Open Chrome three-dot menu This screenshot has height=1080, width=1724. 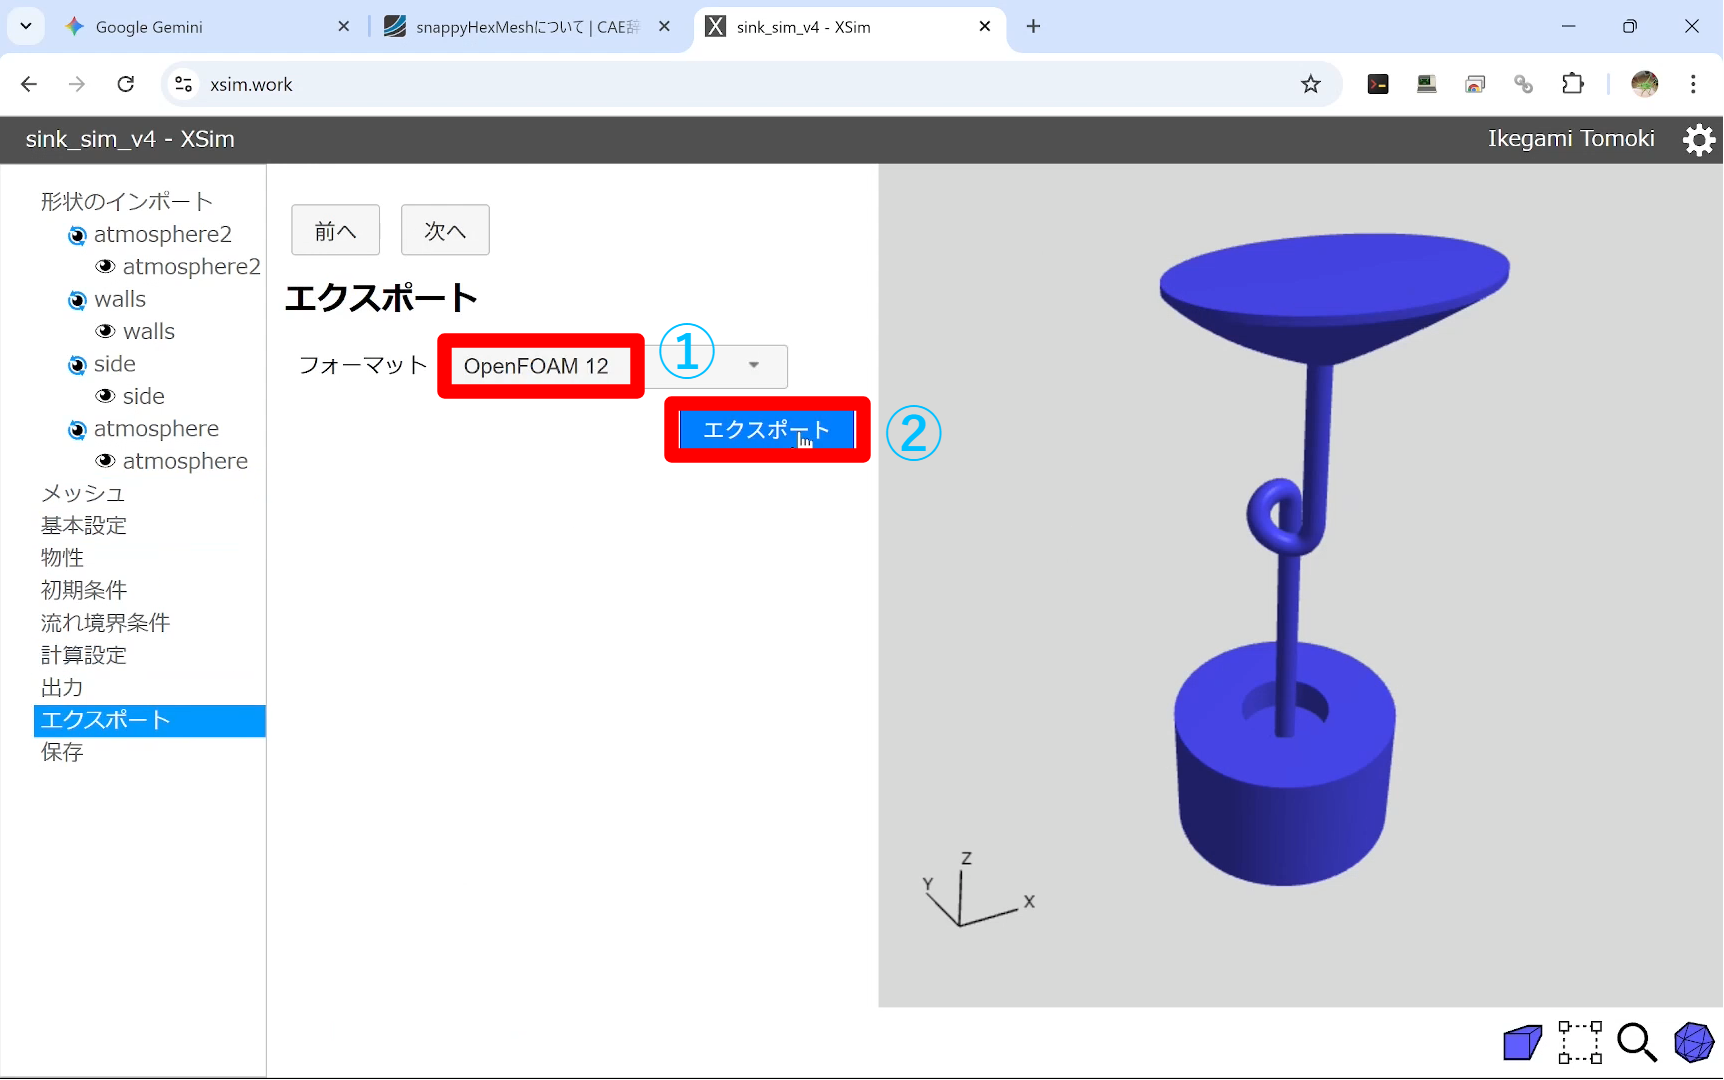(x=1692, y=84)
